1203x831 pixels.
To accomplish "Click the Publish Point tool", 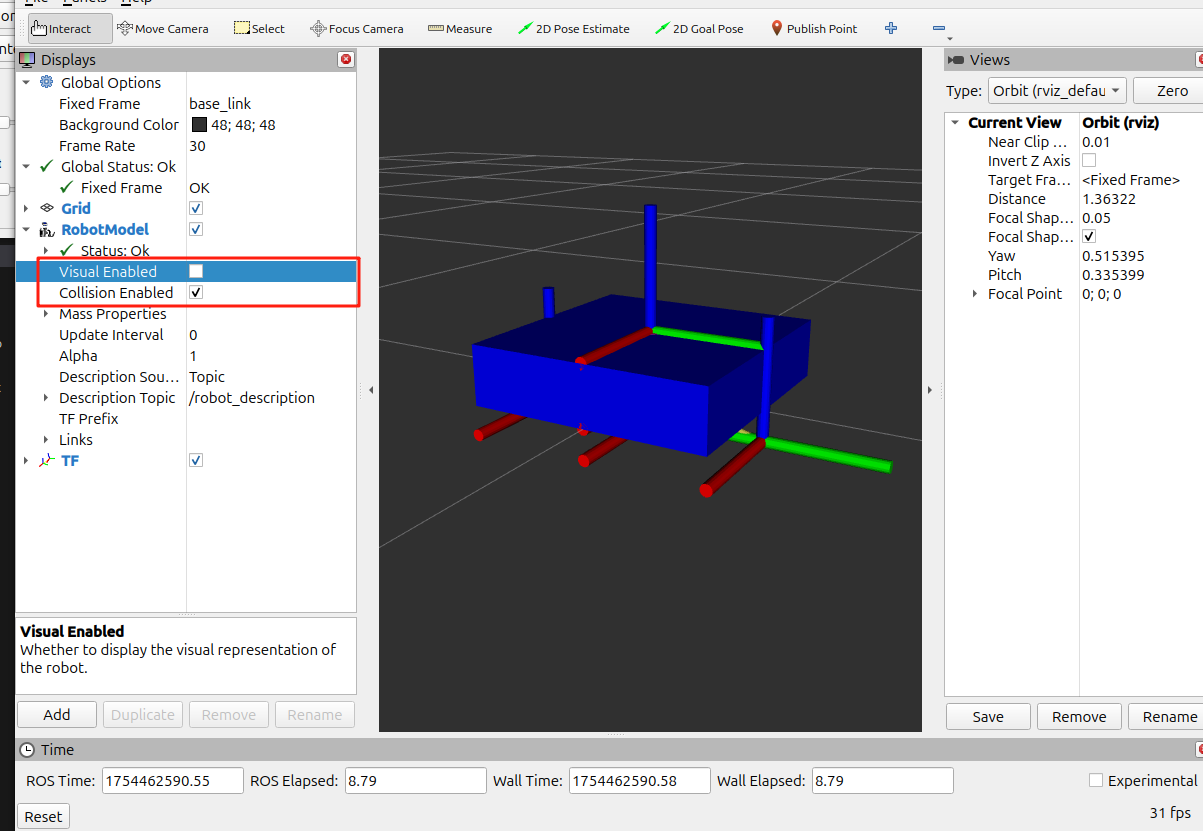I will tap(813, 29).
